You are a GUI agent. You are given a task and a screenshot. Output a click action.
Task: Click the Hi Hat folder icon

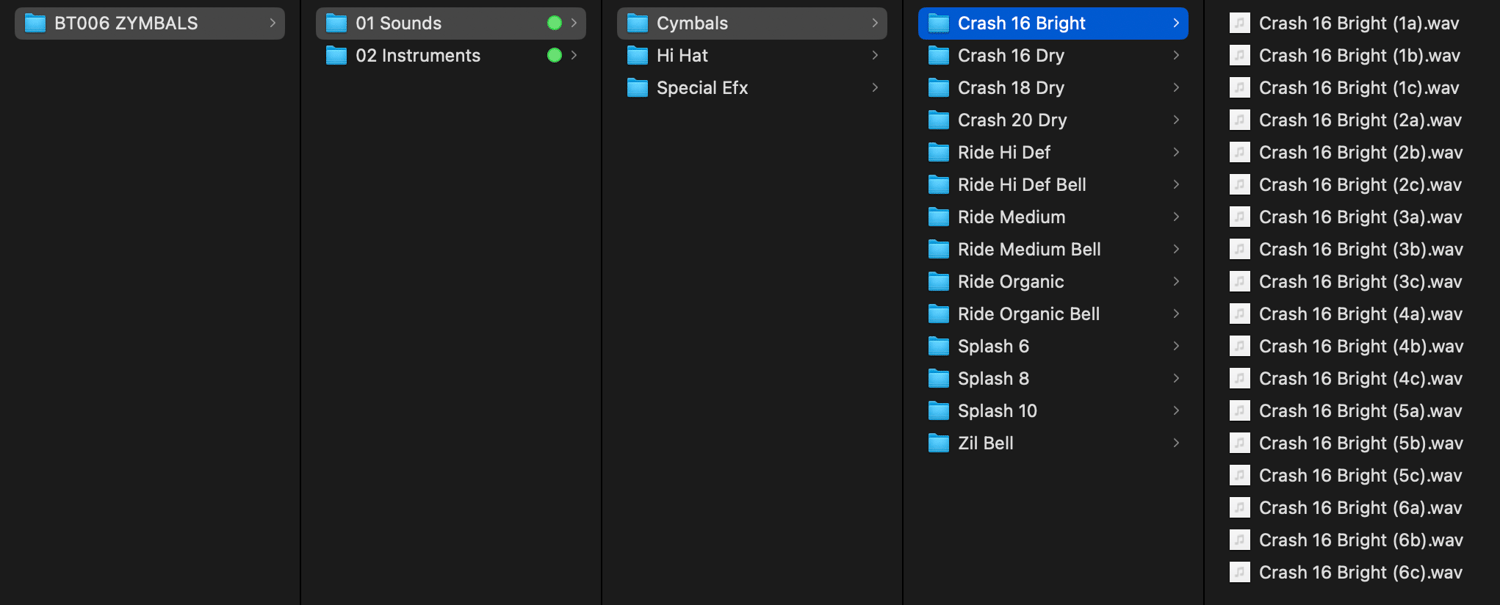tap(637, 56)
